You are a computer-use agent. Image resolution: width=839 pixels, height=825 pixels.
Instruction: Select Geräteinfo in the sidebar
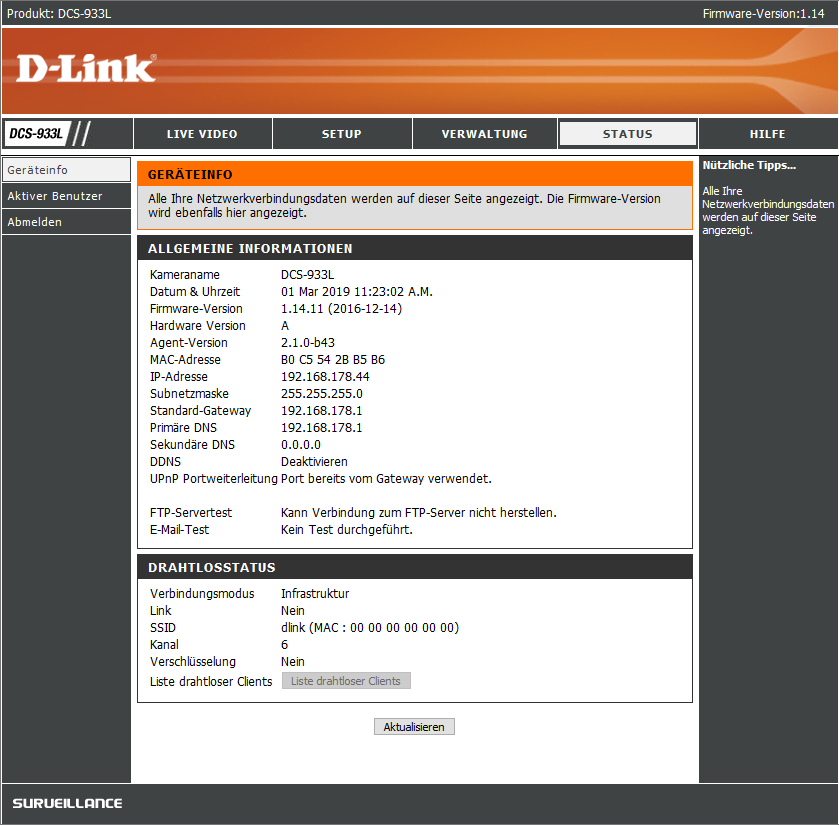click(x=66, y=170)
